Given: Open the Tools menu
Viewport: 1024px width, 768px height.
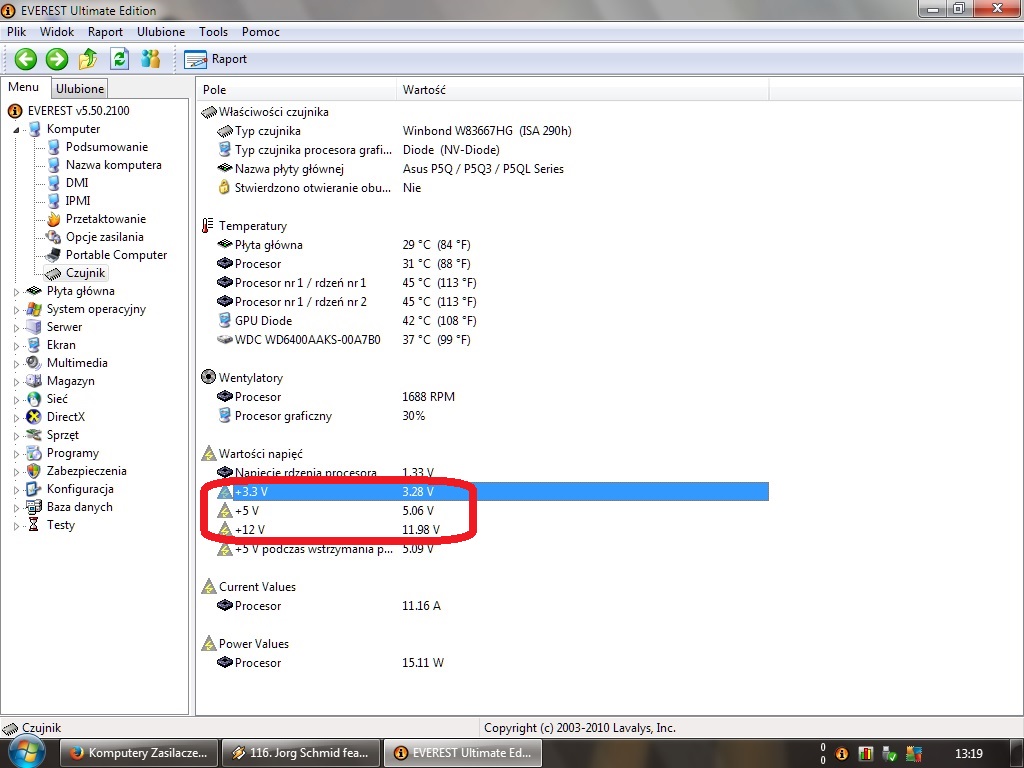Looking at the screenshot, I should (214, 32).
